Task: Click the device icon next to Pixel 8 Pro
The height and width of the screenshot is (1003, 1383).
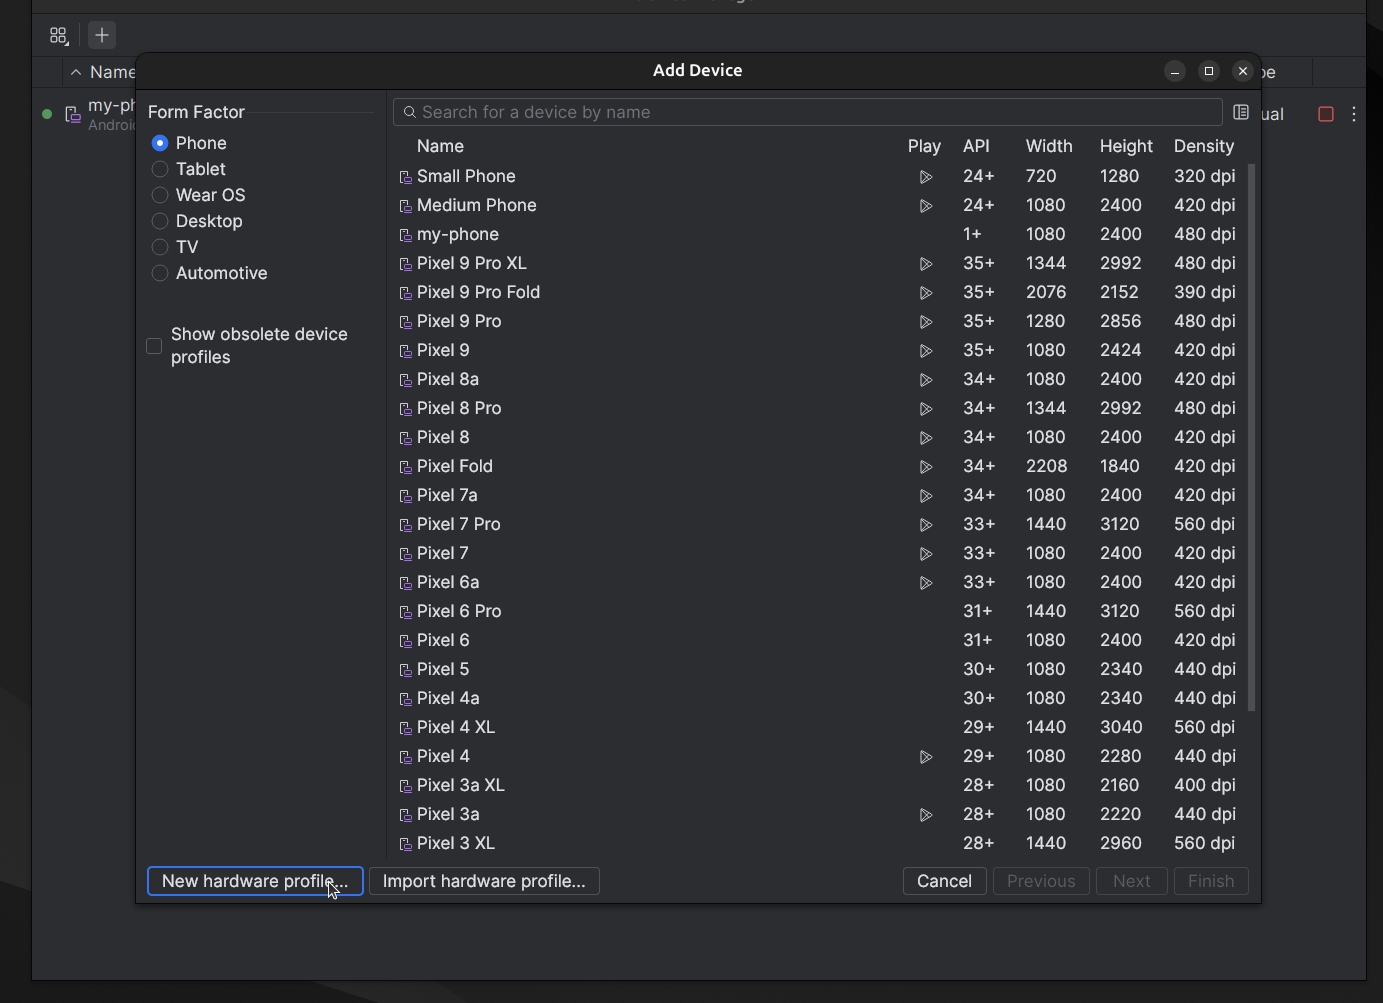Action: [406, 409]
